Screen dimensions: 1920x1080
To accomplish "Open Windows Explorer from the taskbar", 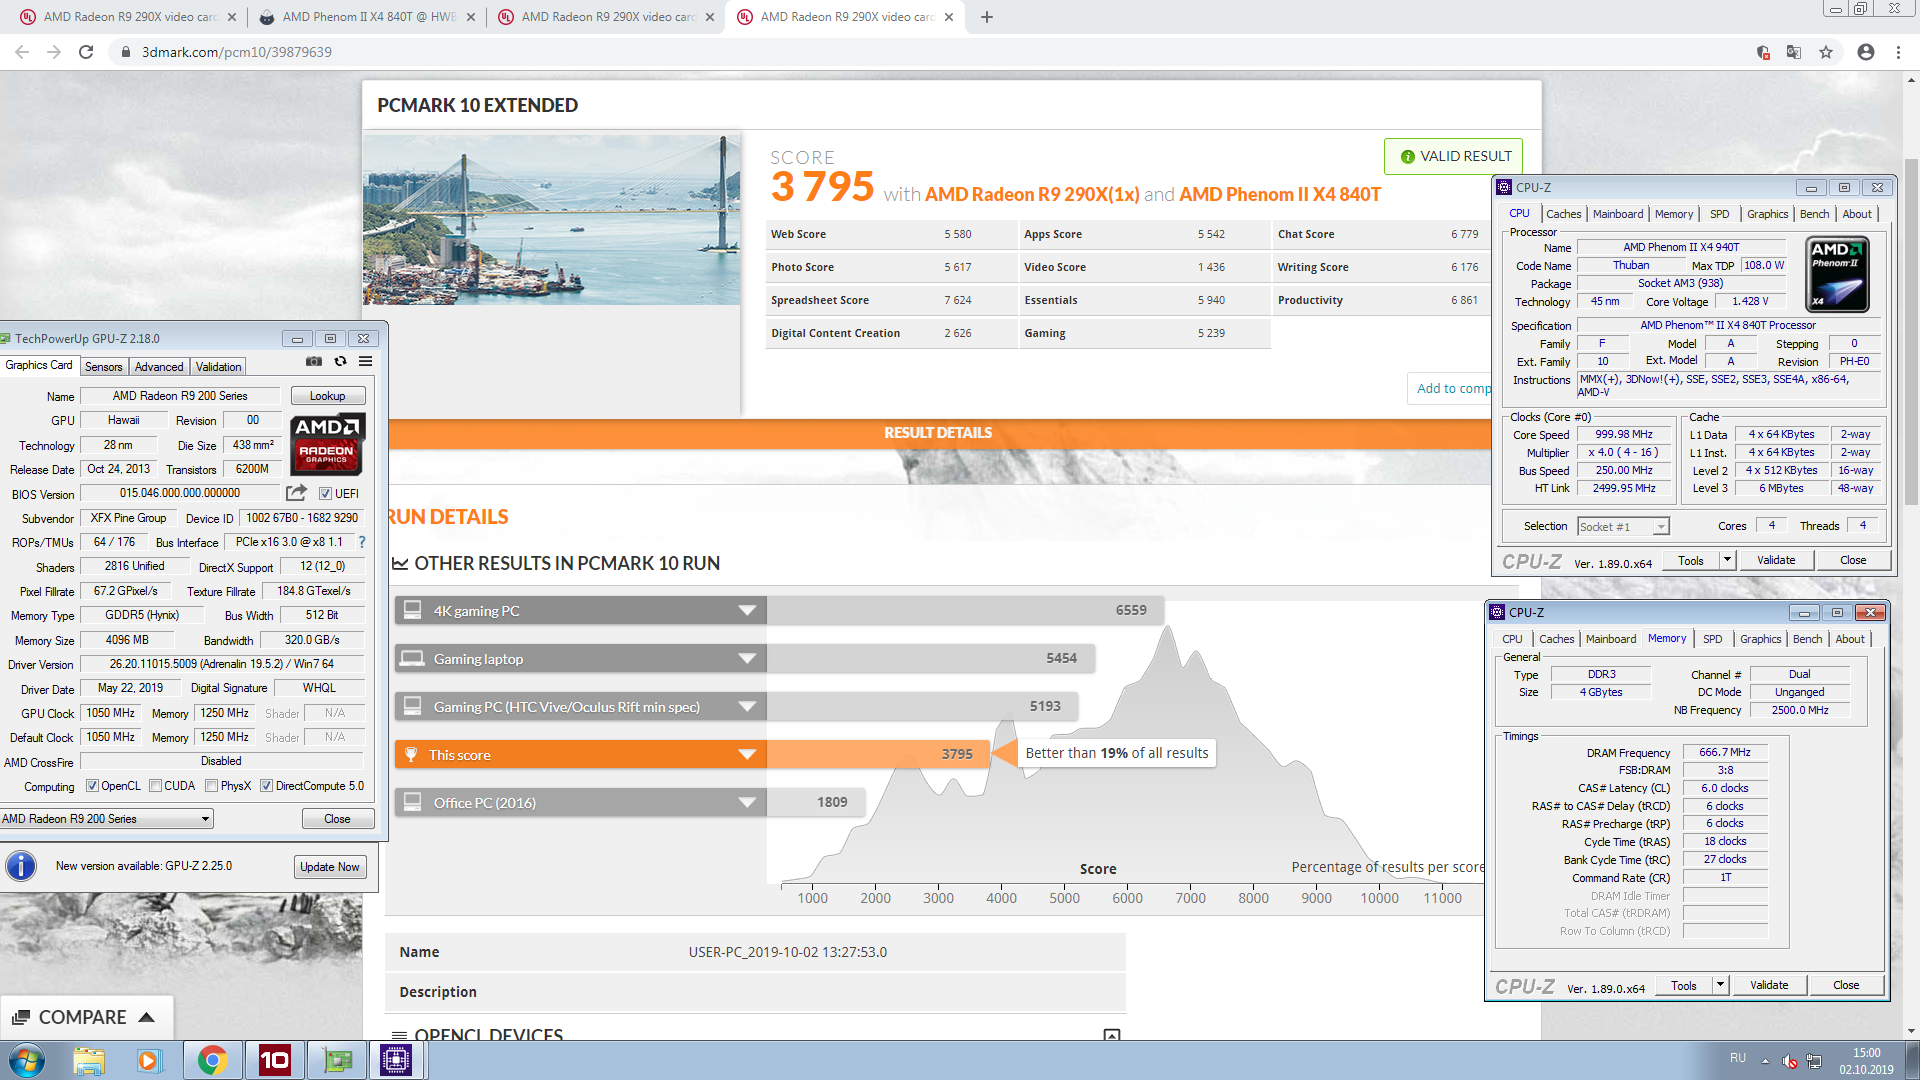I will tap(89, 1060).
